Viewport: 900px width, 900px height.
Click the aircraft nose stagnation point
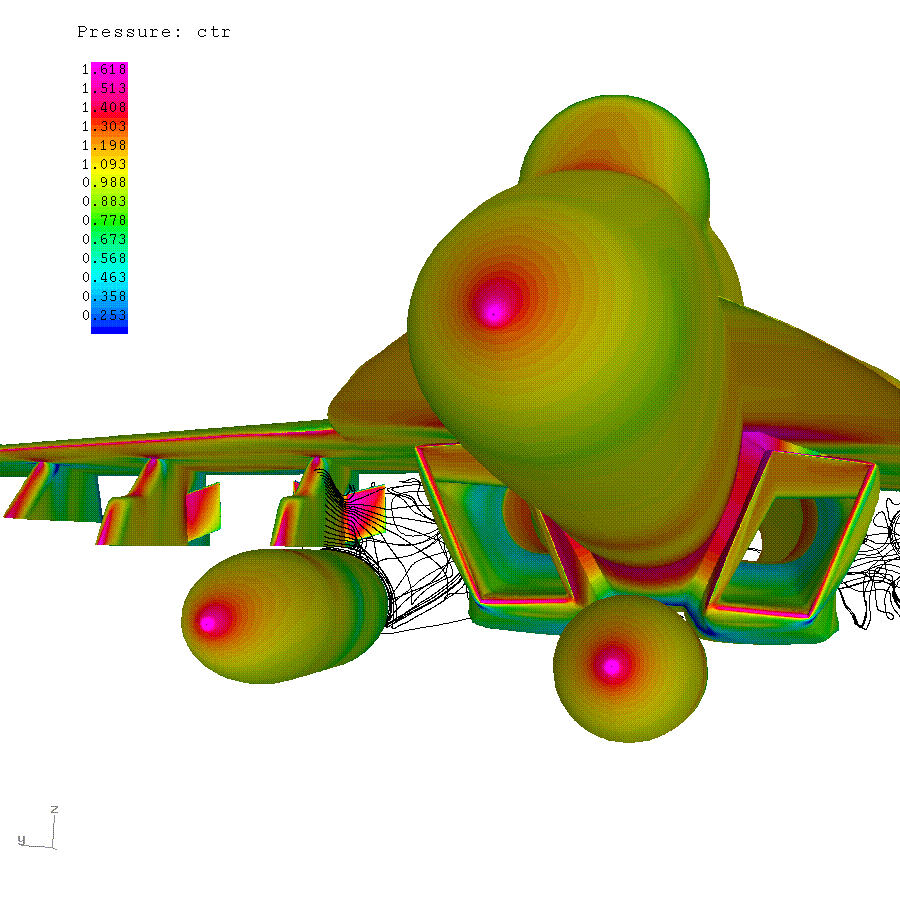(494, 313)
